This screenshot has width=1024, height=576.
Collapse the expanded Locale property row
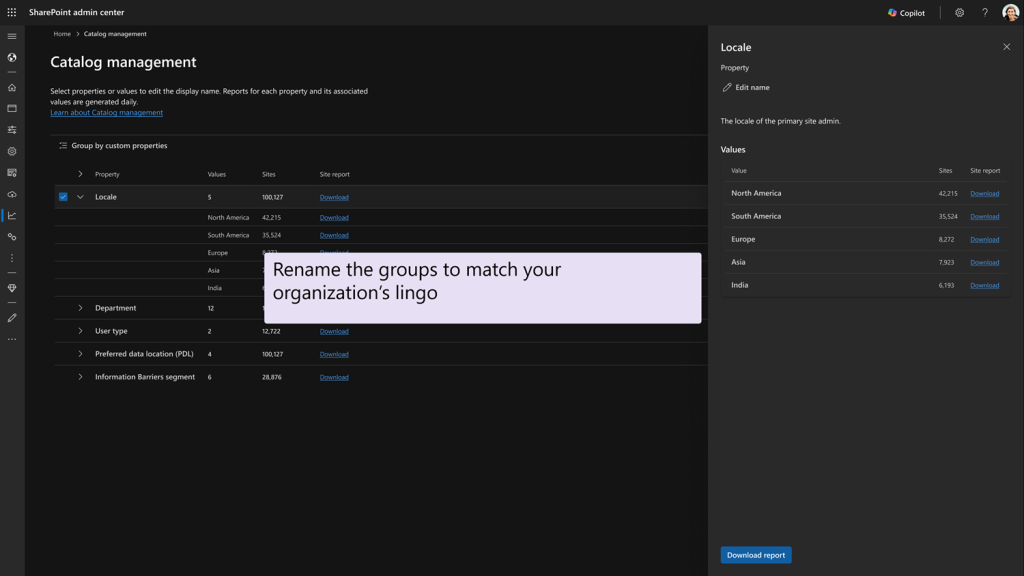(x=80, y=197)
